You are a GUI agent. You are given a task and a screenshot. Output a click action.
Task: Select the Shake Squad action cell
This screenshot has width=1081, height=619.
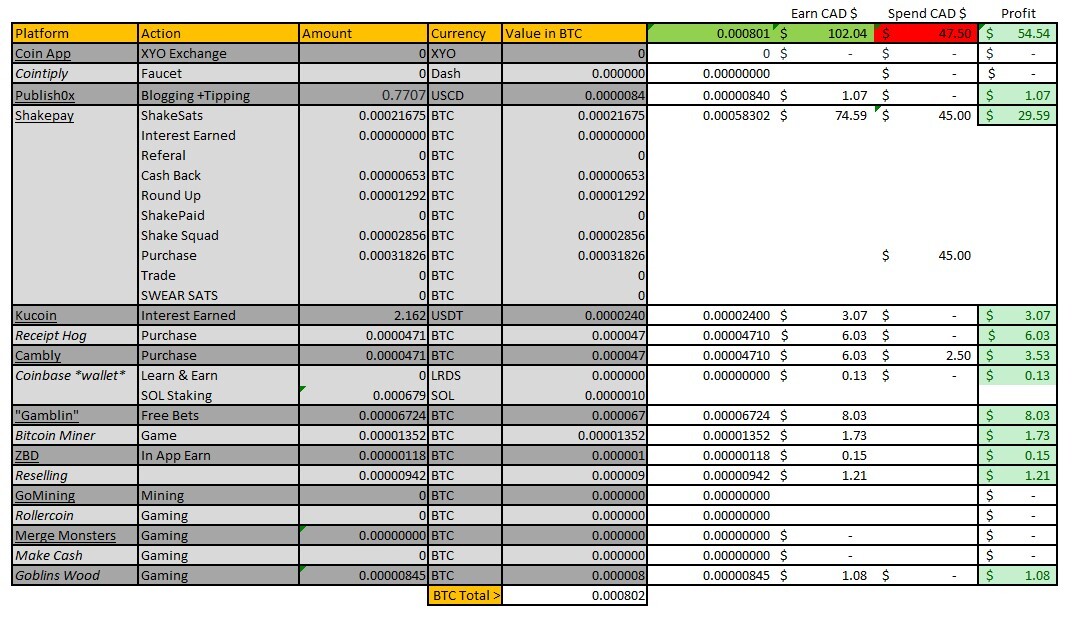point(219,236)
